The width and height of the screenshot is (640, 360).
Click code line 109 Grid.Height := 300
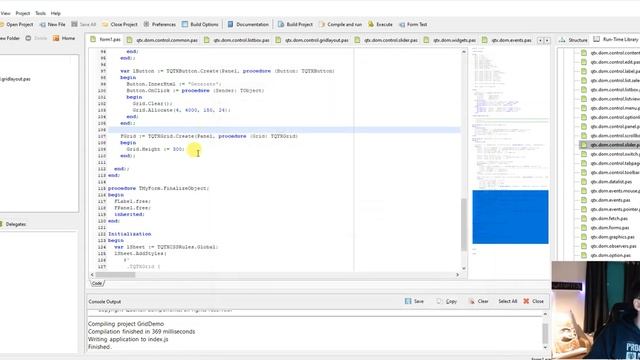click(156, 149)
